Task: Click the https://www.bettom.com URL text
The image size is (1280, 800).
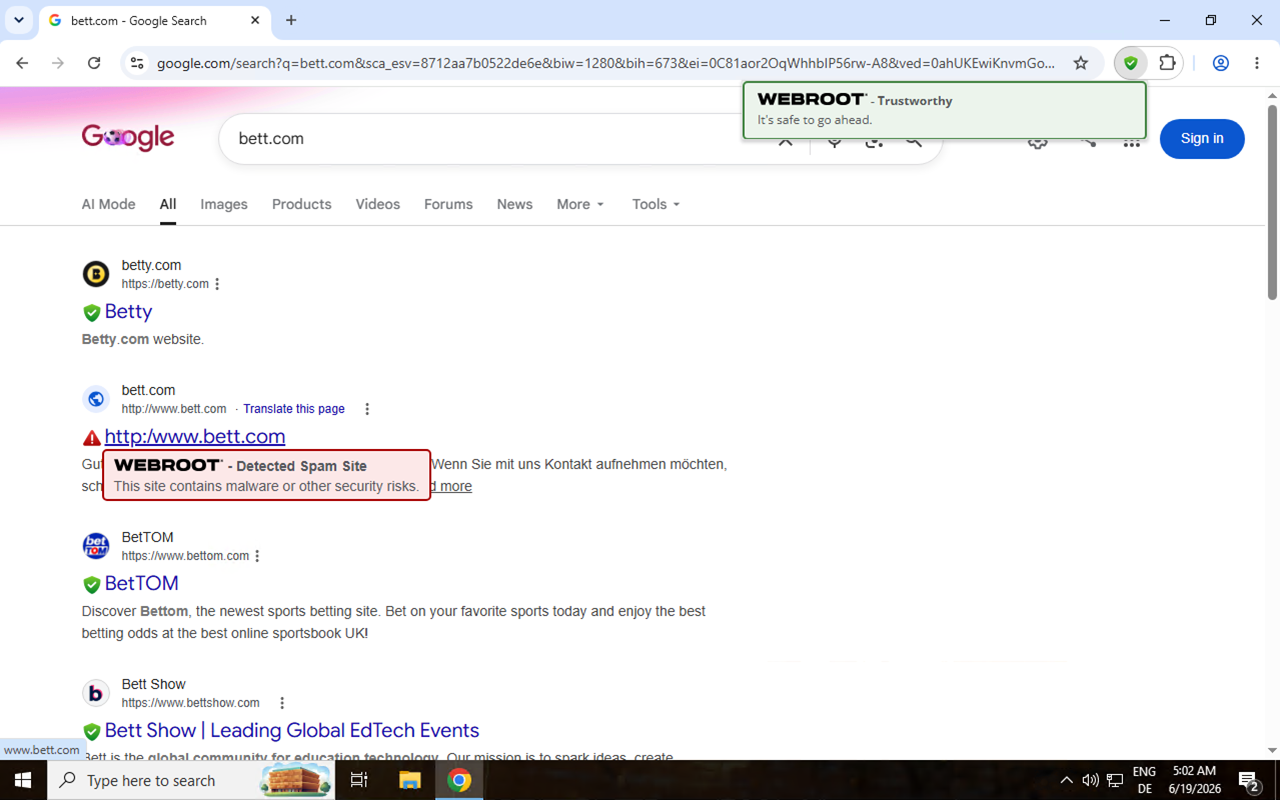Action: pos(185,556)
